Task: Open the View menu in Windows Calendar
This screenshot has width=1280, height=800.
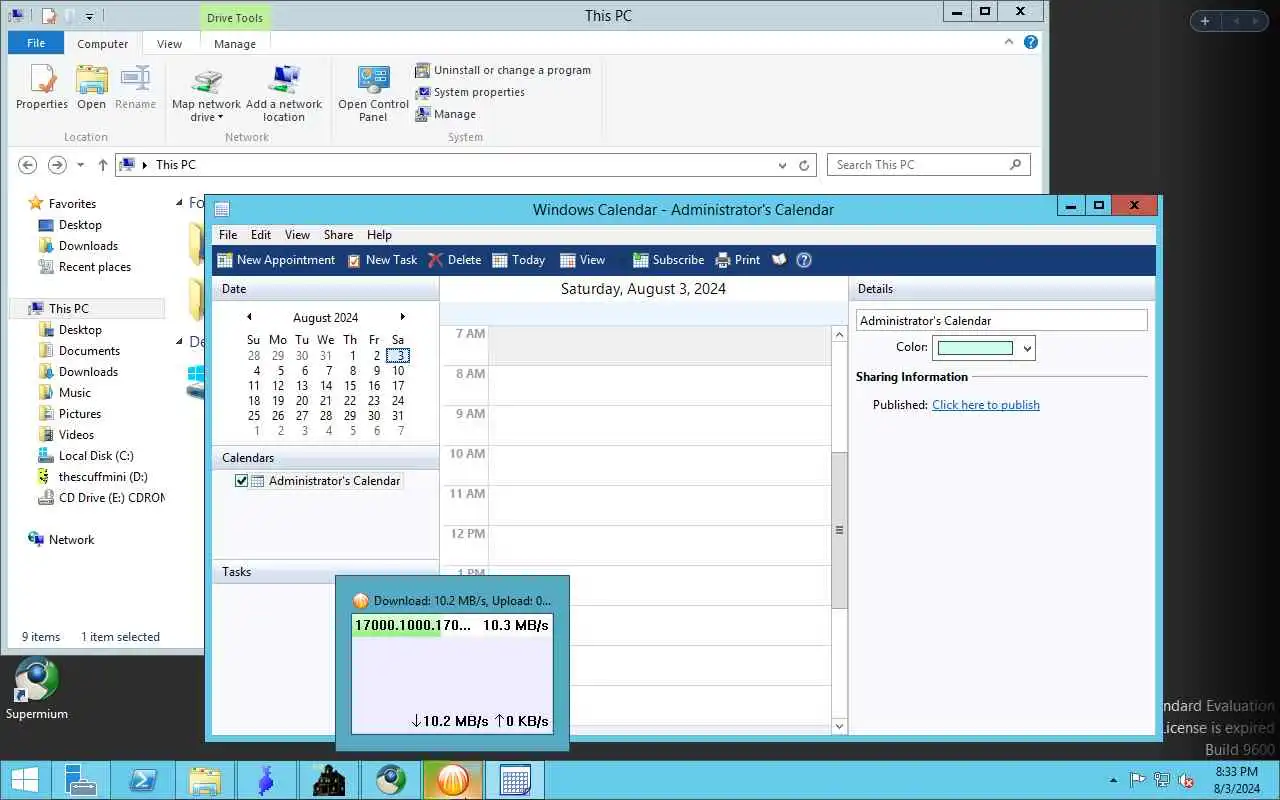Action: 297,235
